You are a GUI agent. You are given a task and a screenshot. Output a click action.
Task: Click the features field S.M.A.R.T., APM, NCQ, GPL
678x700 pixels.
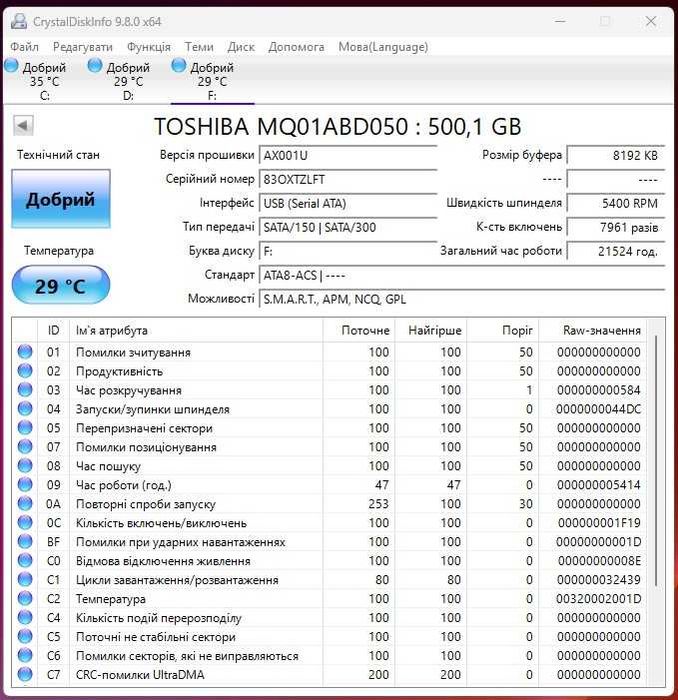point(462,299)
